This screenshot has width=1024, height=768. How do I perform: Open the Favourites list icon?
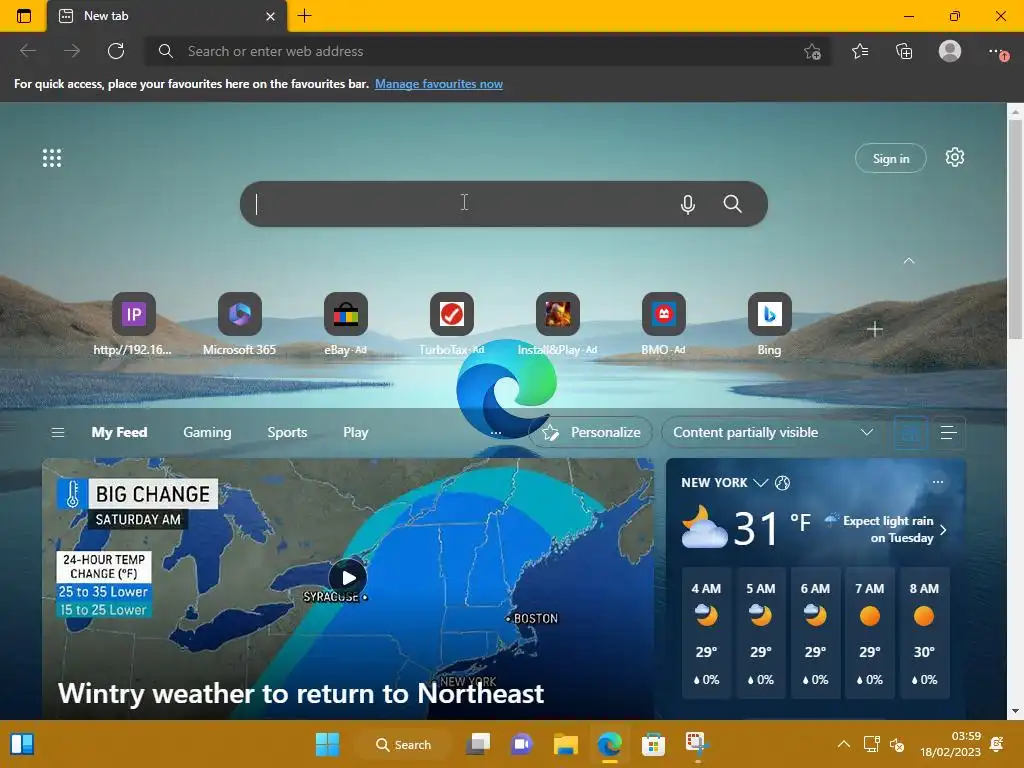tap(860, 51)
